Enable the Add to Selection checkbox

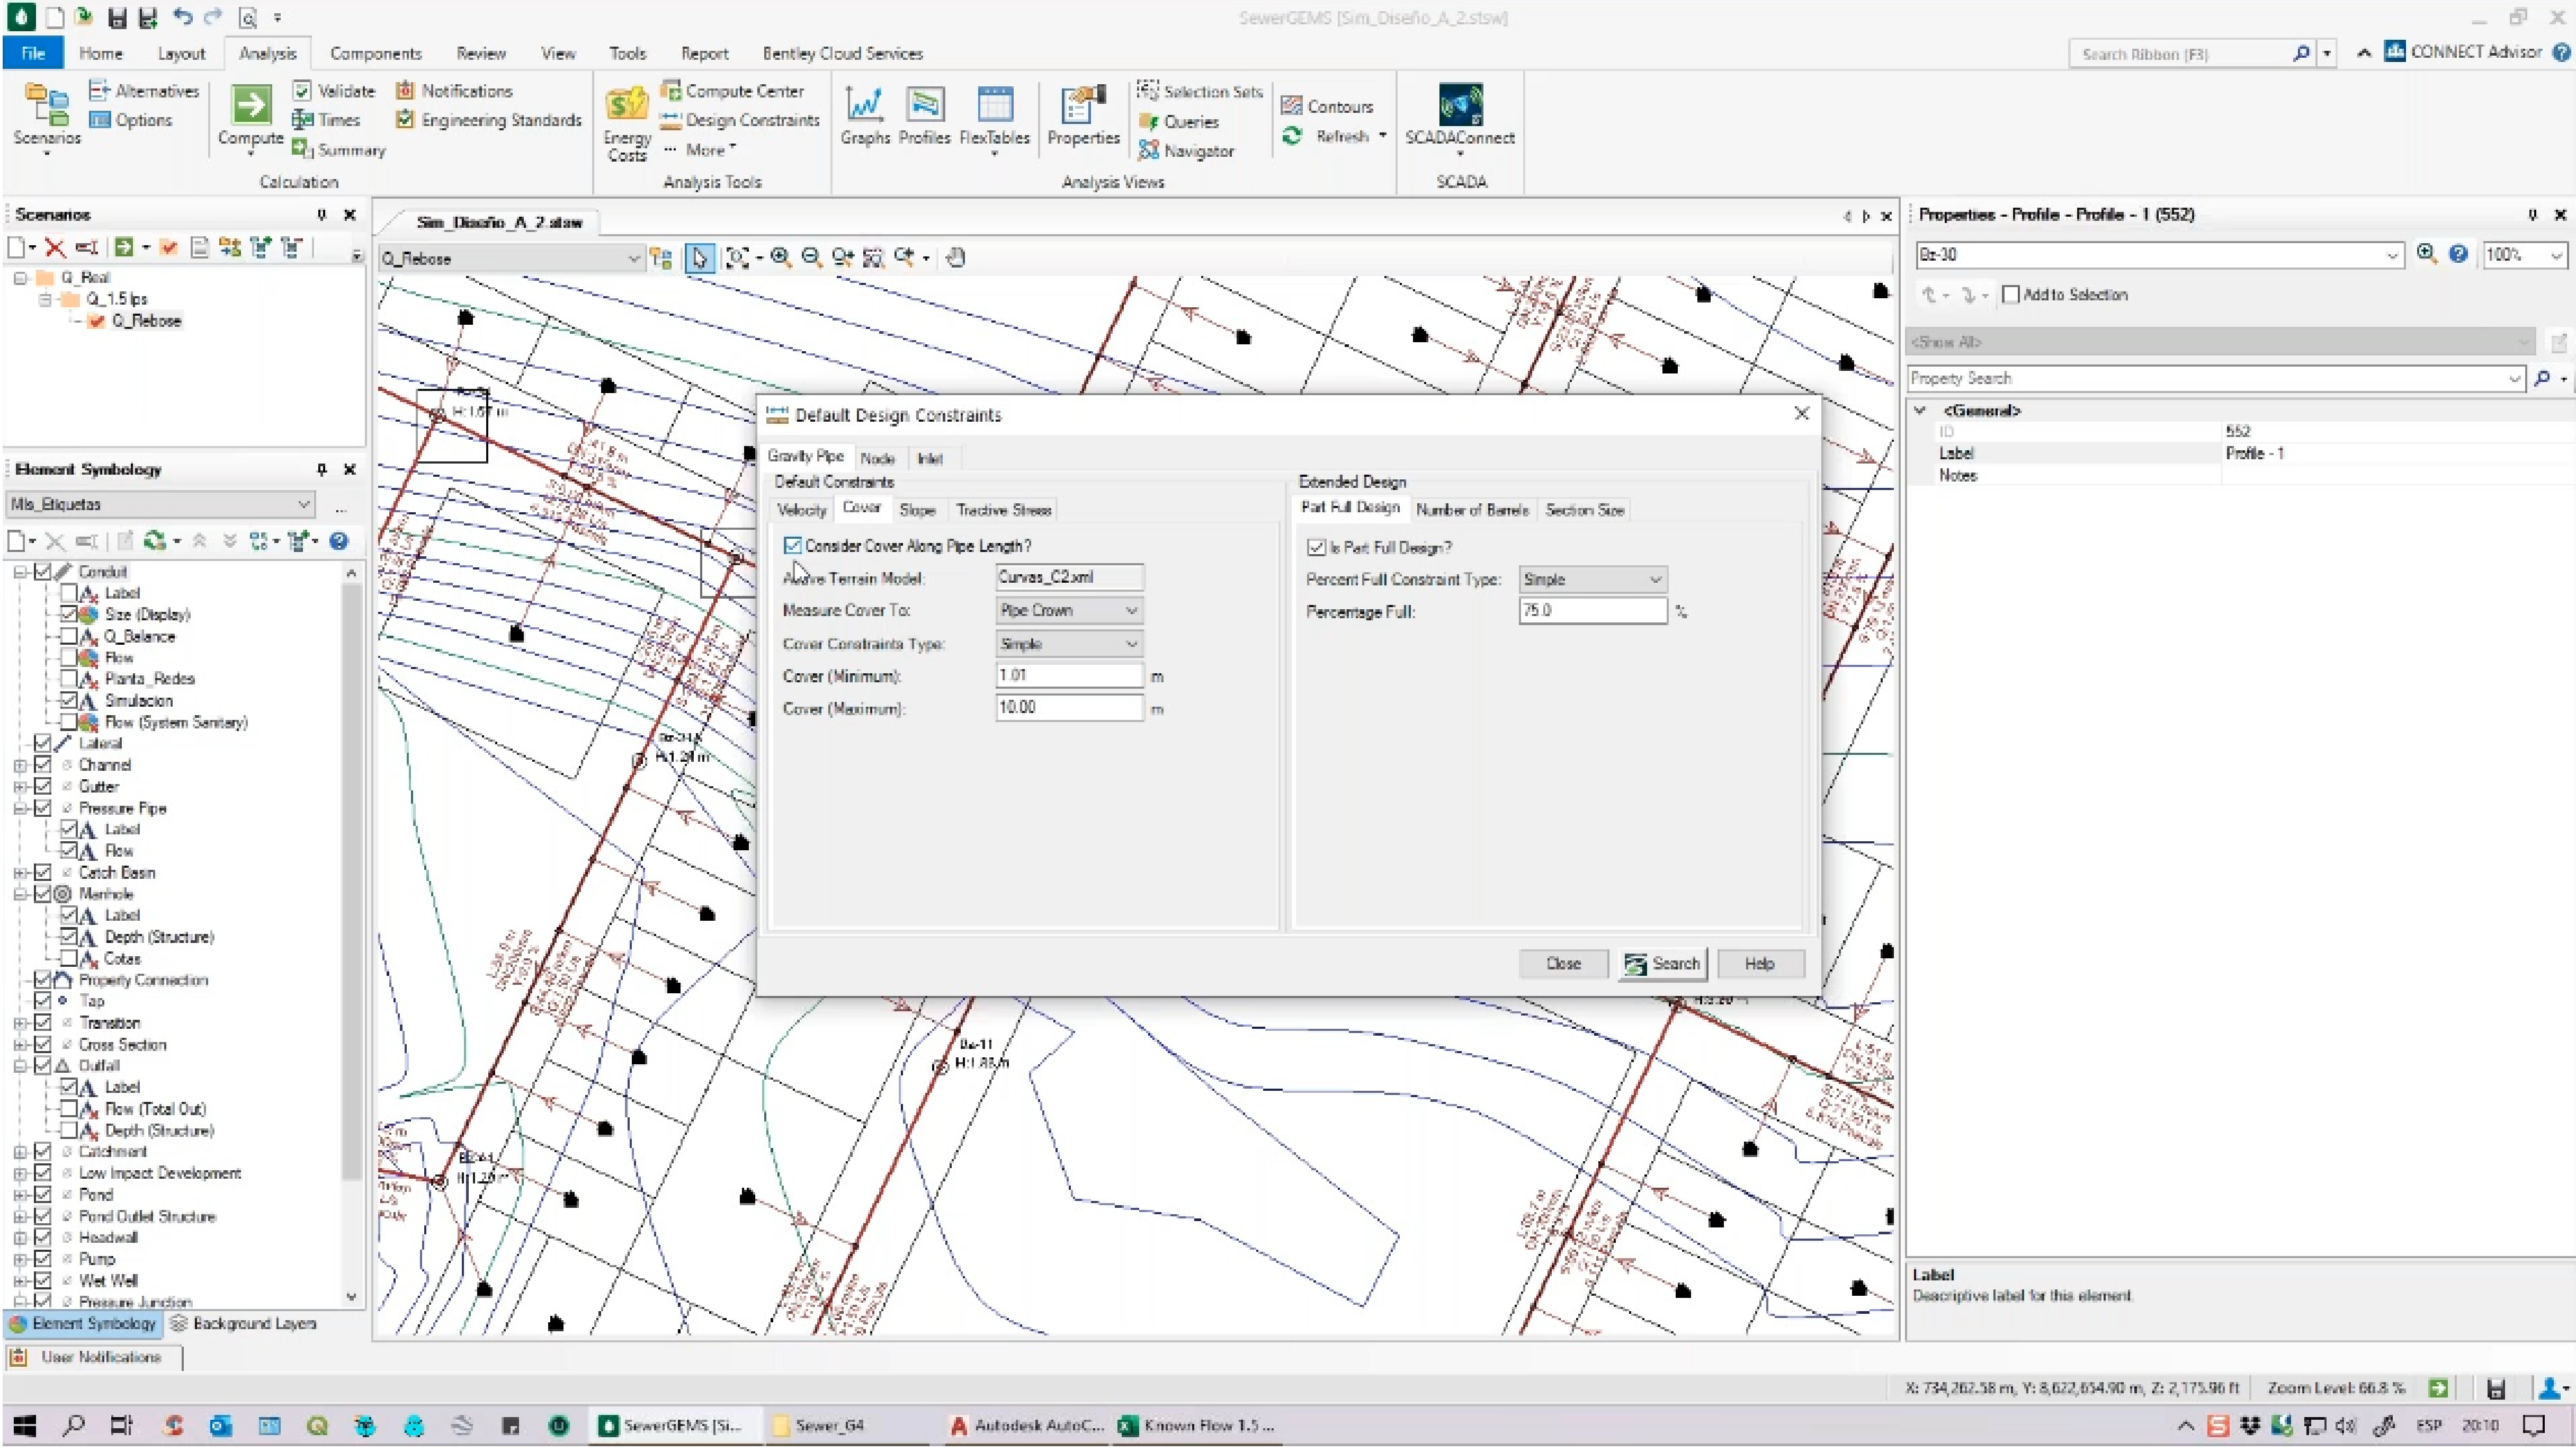(x=2011, y=295)
